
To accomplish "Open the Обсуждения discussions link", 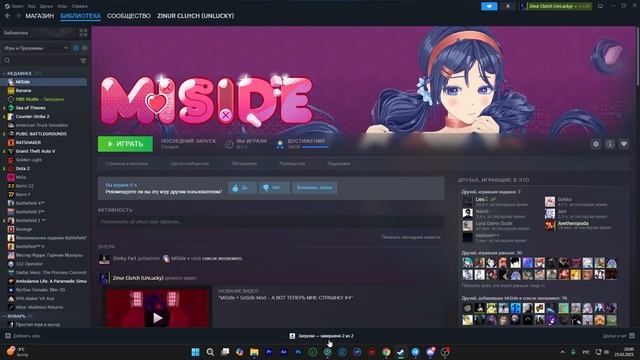I will [x=244, y=164].
